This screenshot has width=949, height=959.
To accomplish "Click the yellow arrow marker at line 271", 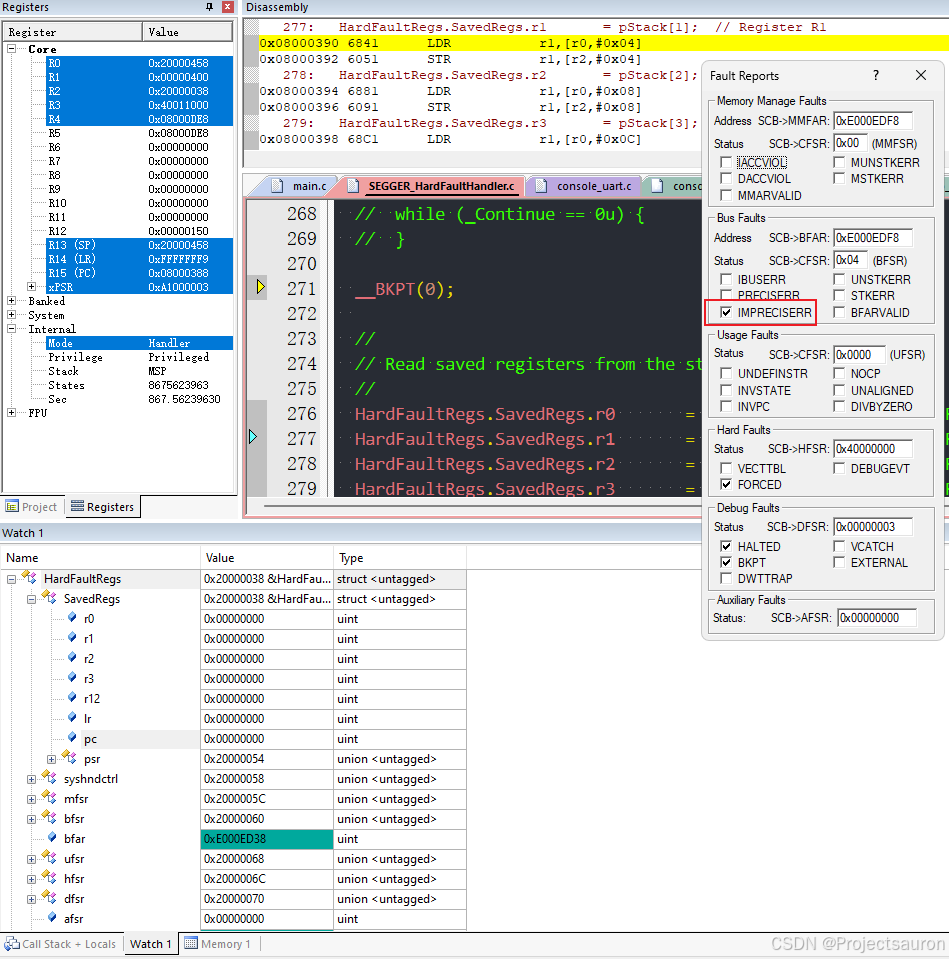I will point(260,288).
